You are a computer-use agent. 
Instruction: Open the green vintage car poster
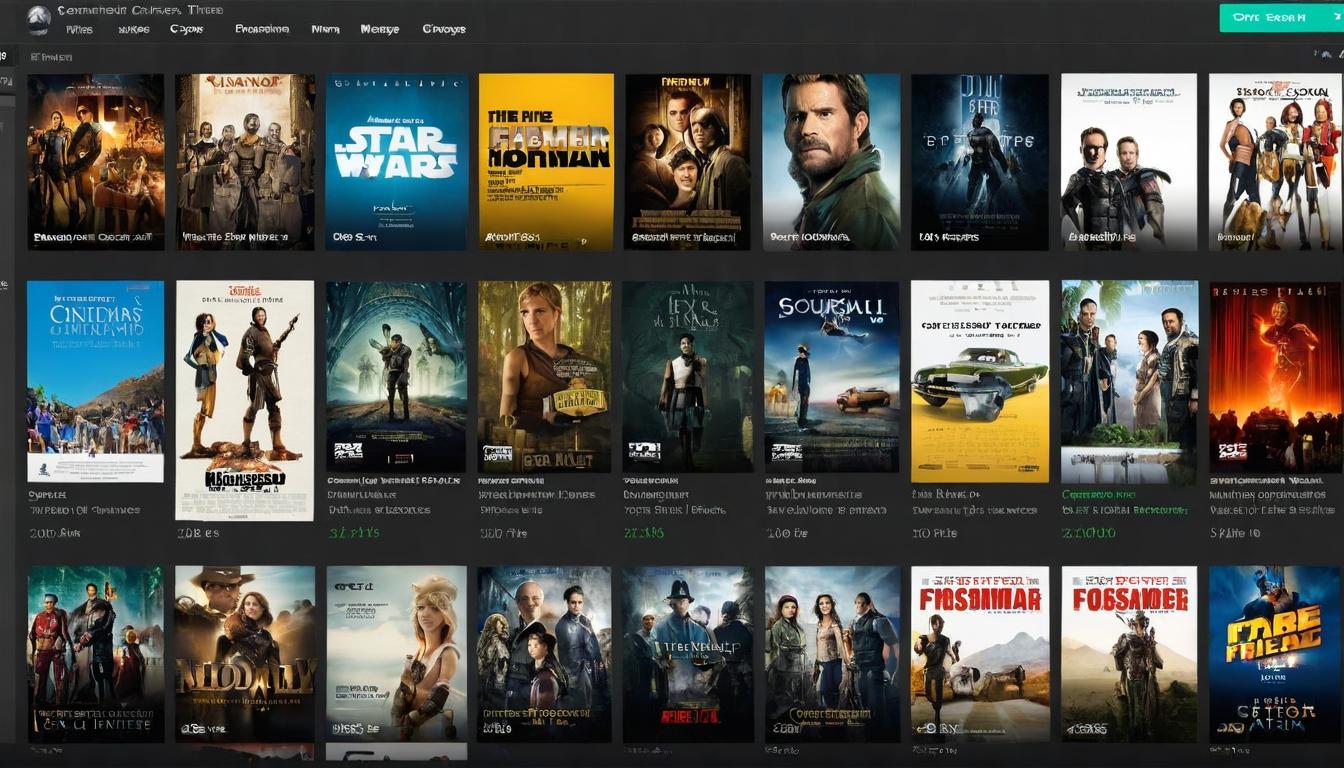coord(980,381)
